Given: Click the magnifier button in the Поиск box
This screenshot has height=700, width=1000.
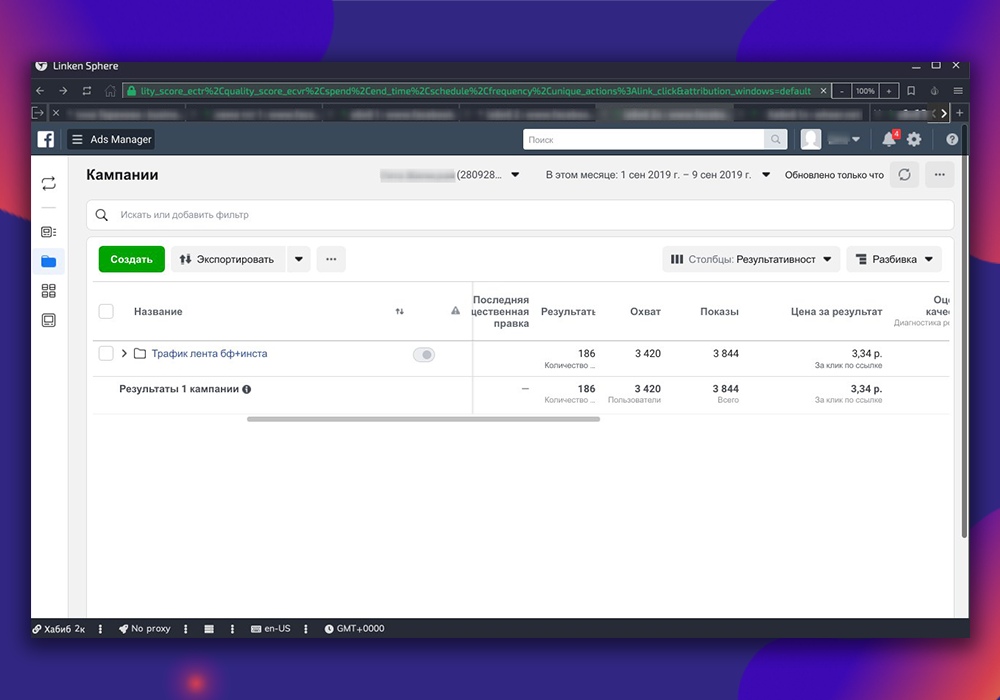Looking at the screenshot, I should [775, 139].
